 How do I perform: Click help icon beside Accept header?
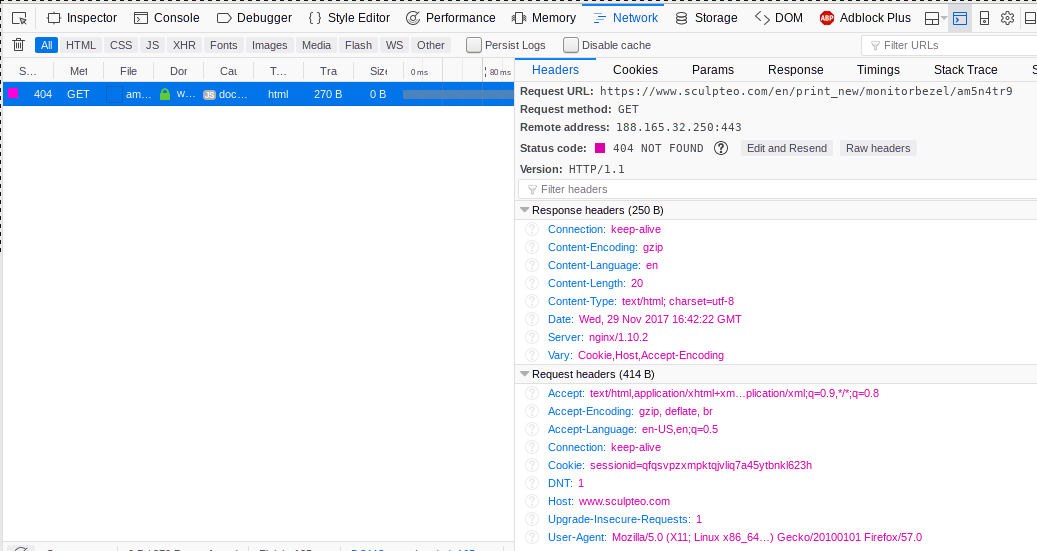[532, 393]
